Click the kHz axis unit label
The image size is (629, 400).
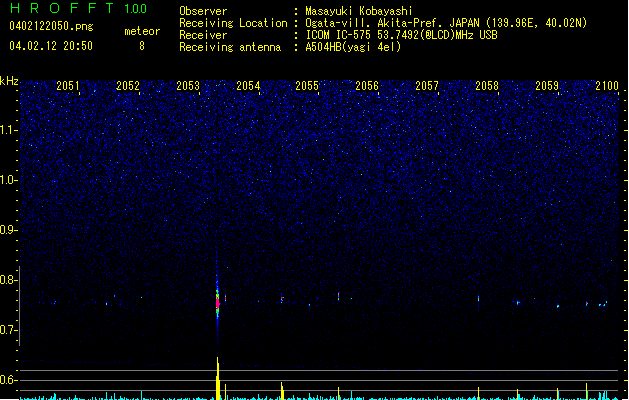tap(9, 81)
